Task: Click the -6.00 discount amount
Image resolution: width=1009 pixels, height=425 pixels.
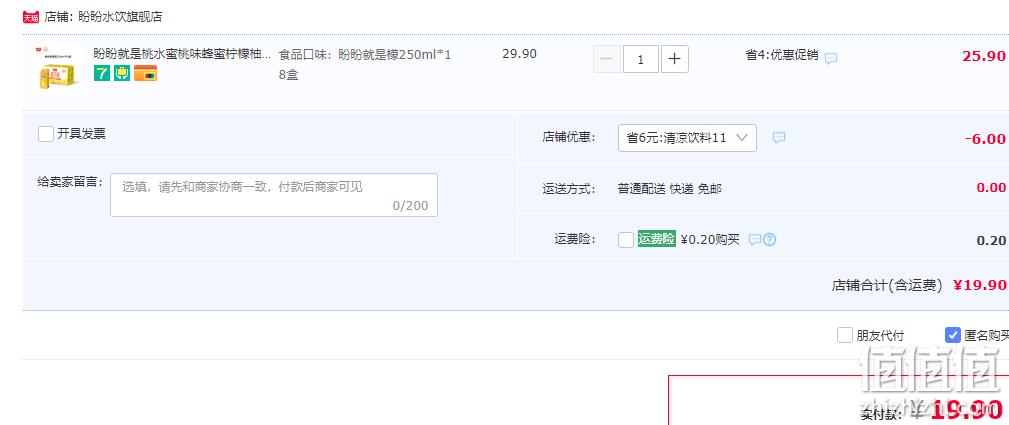Action: (x=985, y=139)
